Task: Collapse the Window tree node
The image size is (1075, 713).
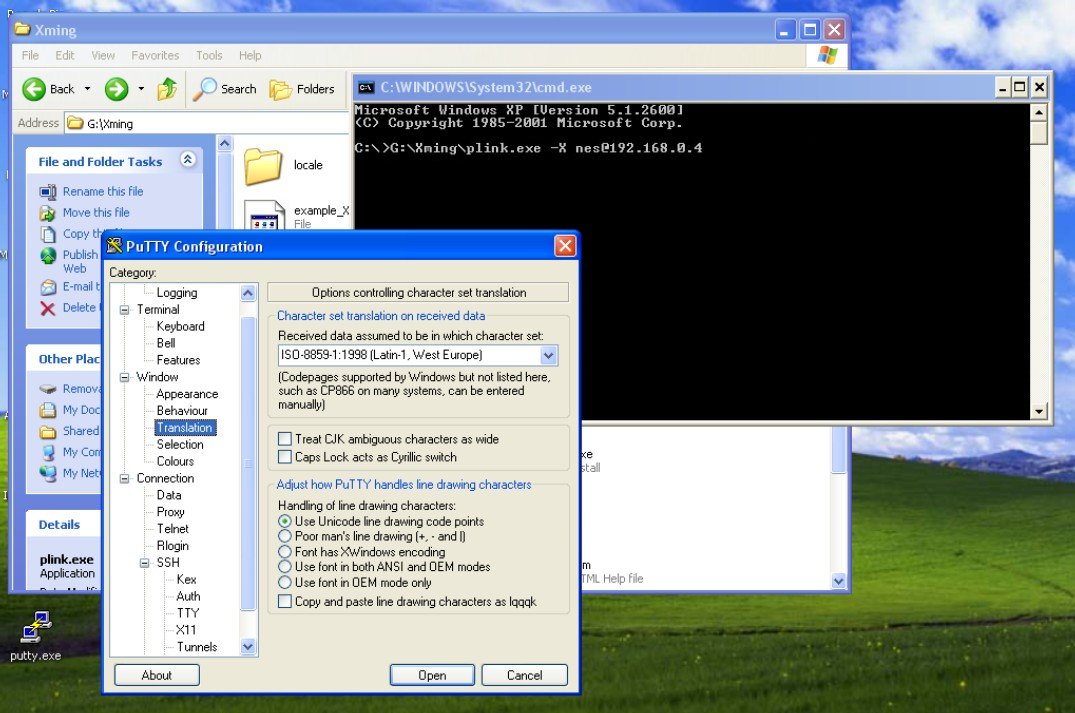Action: coord(125,377)
